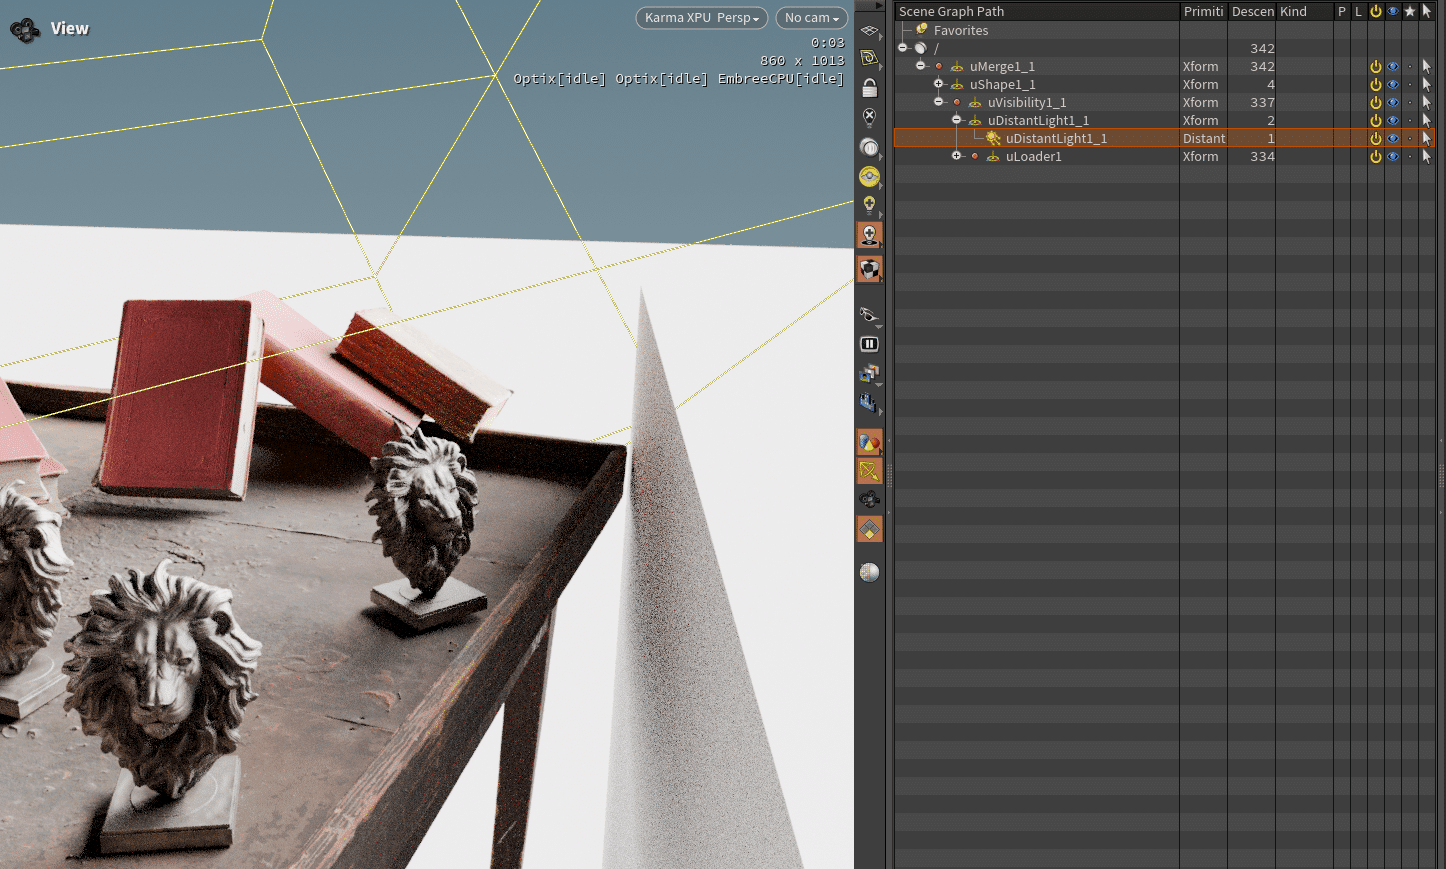Image resolution: width=1446 pixels, height=869 pixels.
Task: Click the headlight bulb display icon
Action: (x=869, y=205)
